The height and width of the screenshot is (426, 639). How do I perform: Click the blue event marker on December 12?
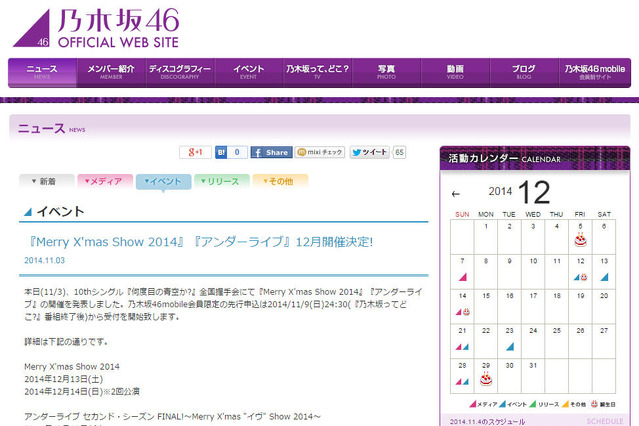[577, 277]
